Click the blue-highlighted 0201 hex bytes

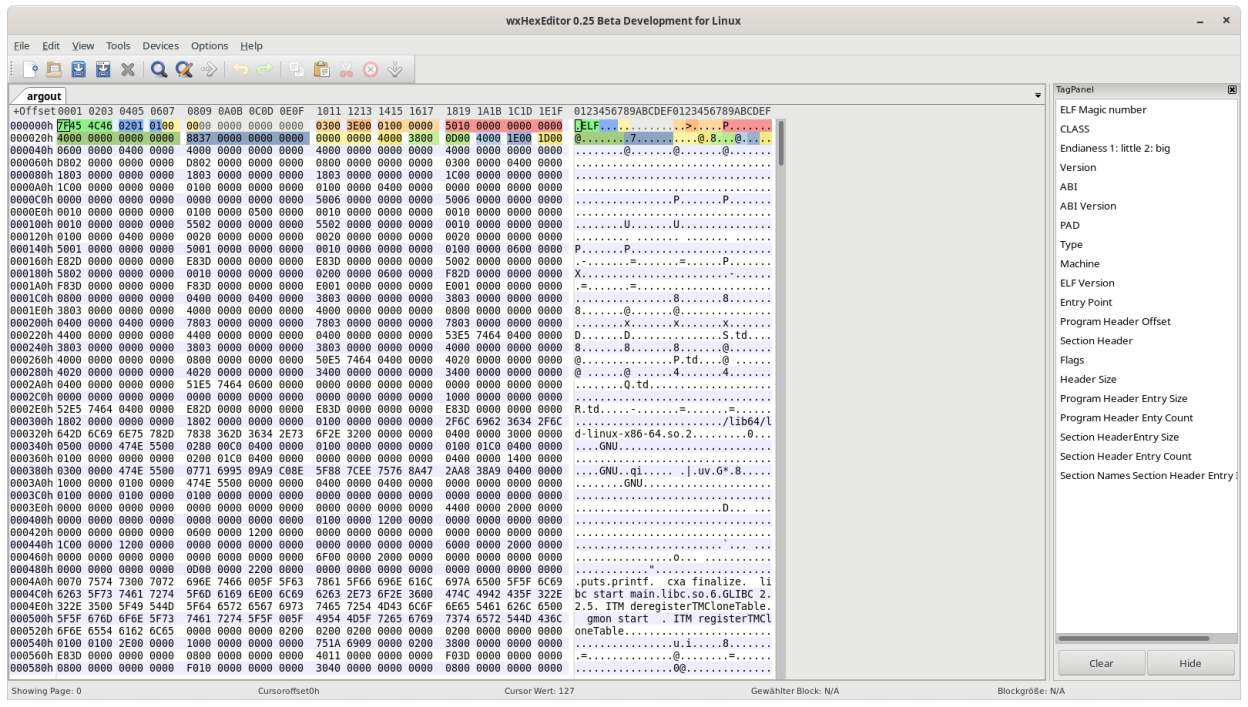coord(133,125)
